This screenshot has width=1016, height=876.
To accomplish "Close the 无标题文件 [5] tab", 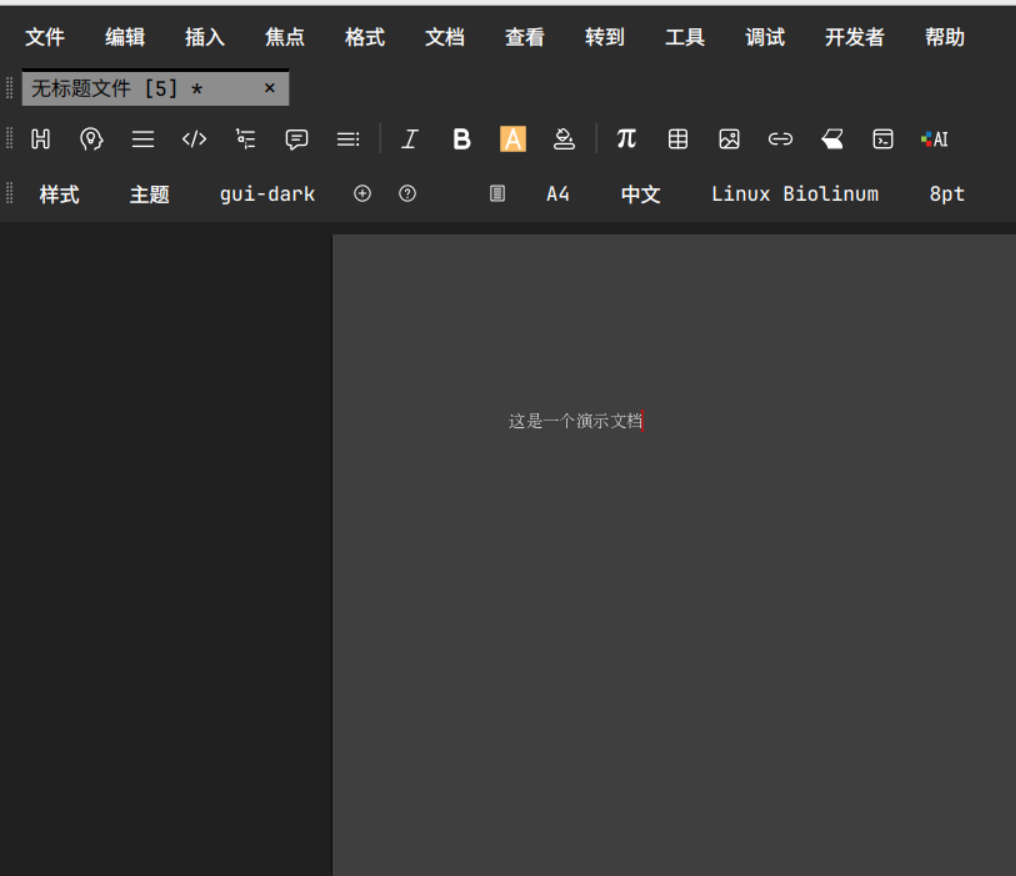I will [x=269, y=88].
